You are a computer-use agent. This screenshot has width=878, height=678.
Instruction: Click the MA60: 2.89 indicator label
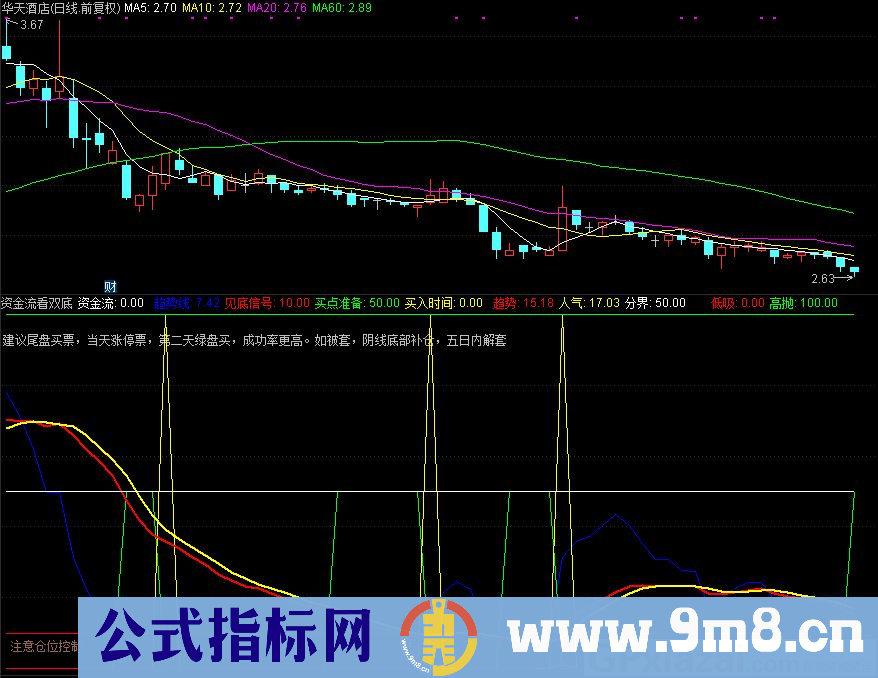point(342,8)
